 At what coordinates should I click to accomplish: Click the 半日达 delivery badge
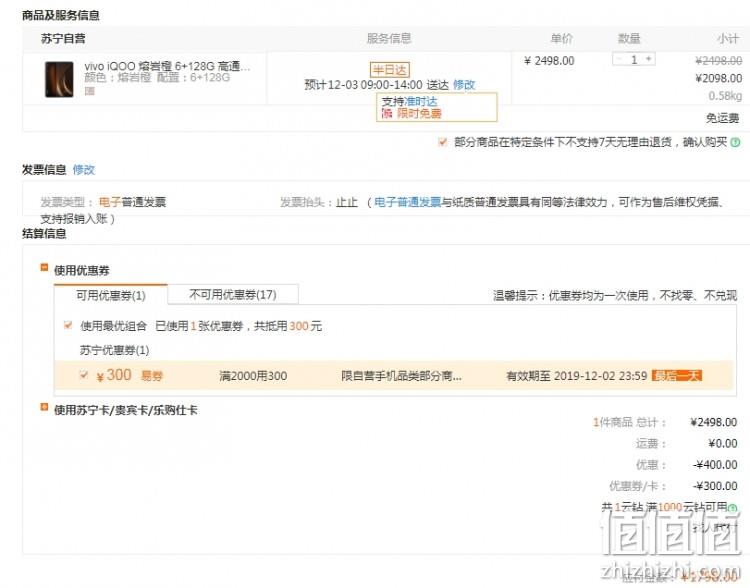(390, 70)
